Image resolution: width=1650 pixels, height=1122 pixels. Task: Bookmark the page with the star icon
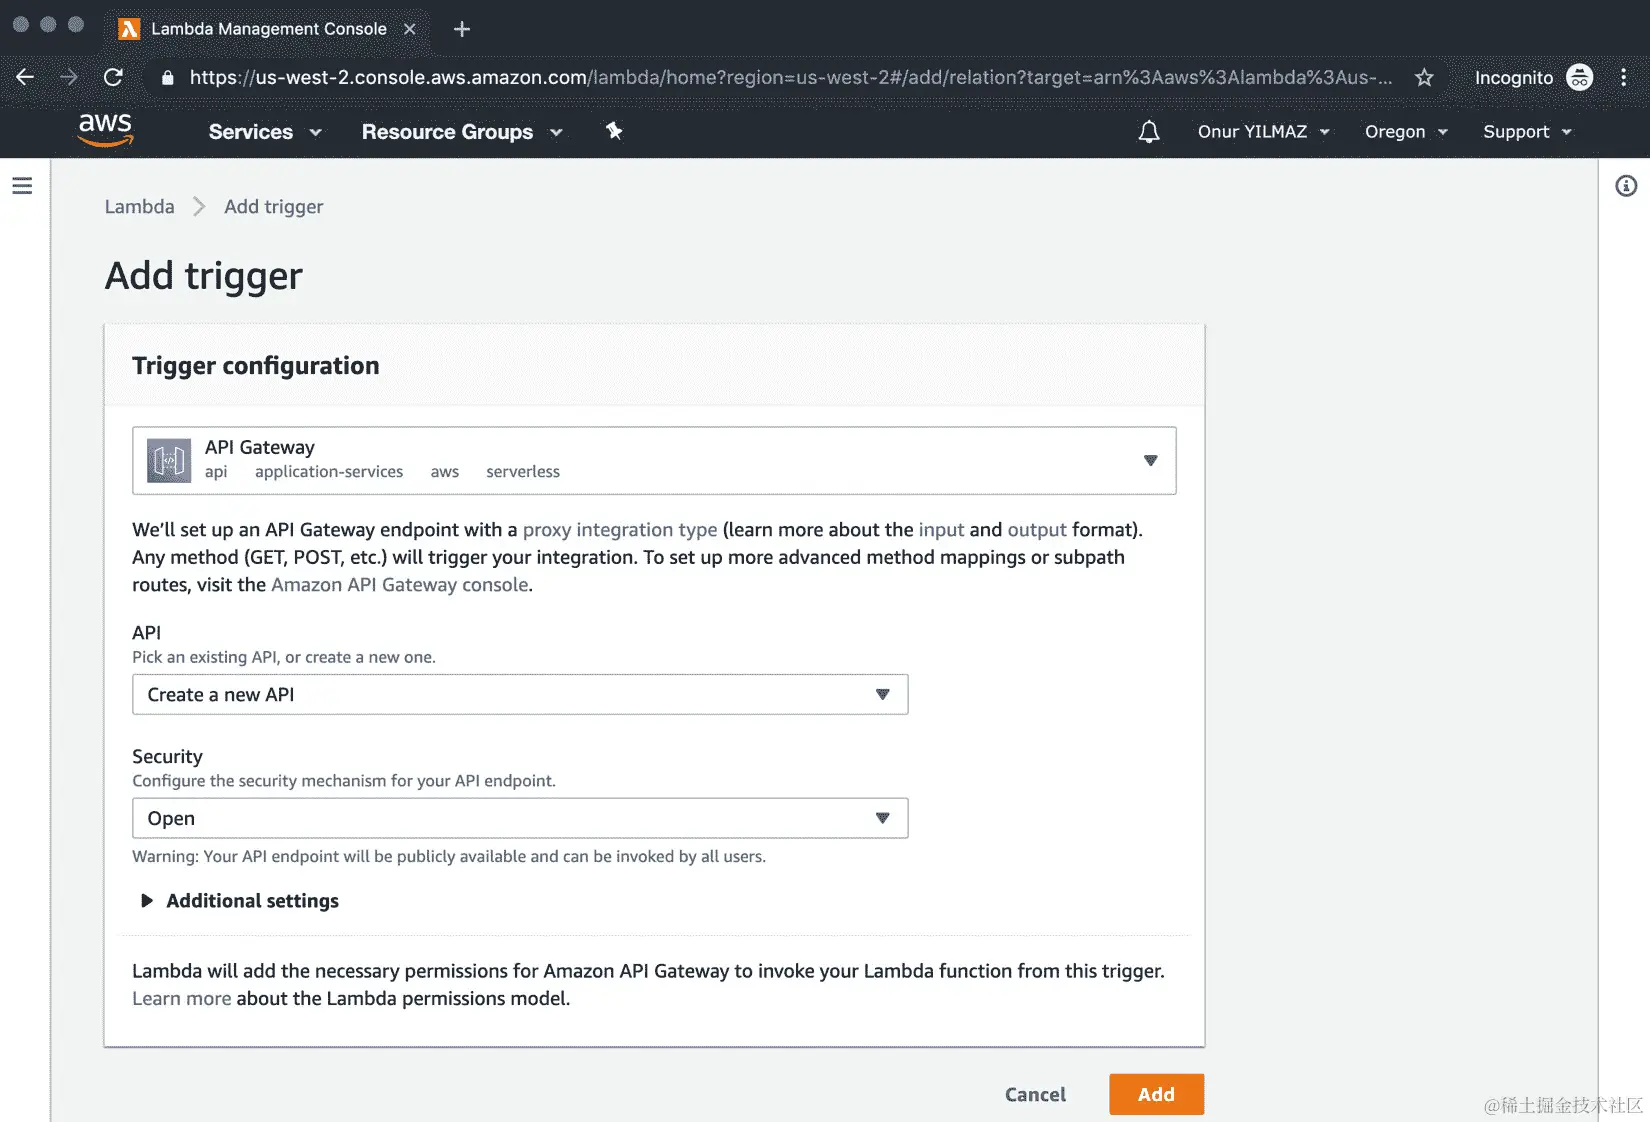click(x=1424, y=77)
